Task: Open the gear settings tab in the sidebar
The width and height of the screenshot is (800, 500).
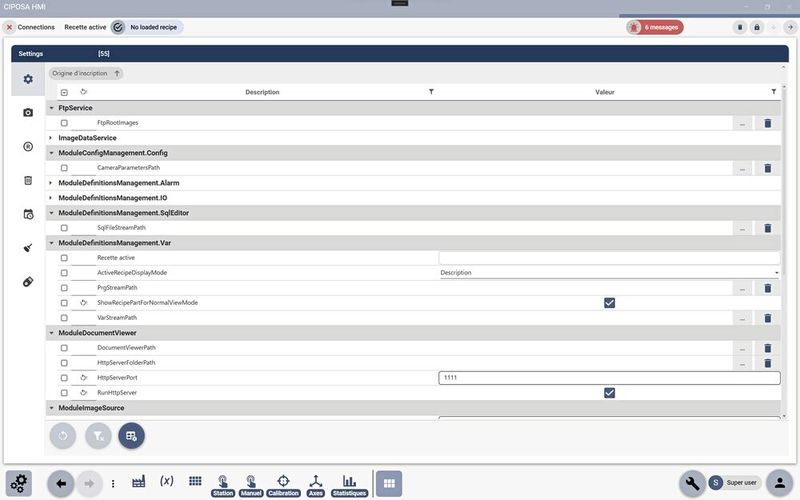Action: (x=28, y=79)
